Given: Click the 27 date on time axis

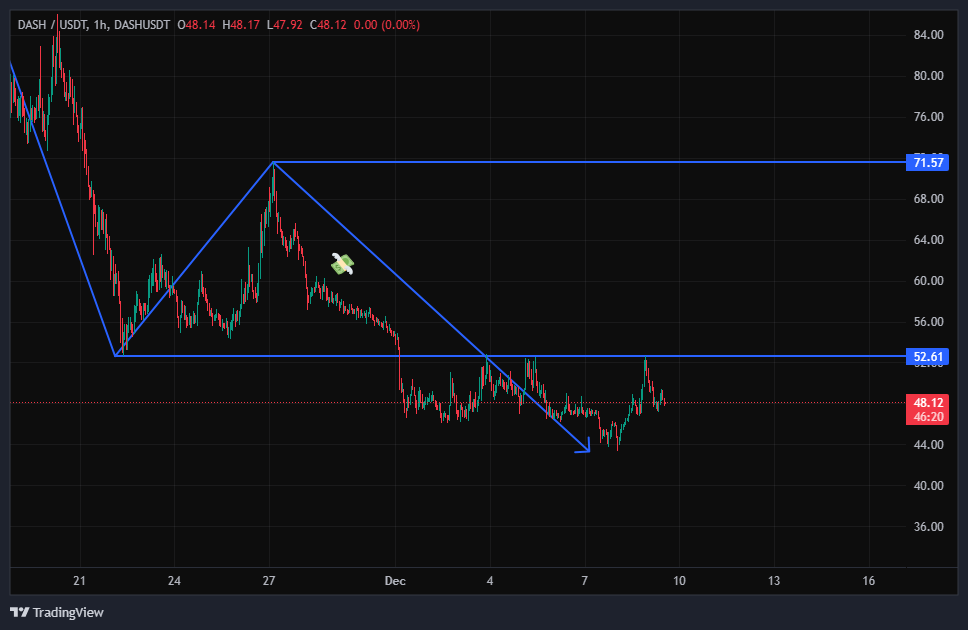Looking at the screenshot, I should pyautogui.click(x=269, y=581).
